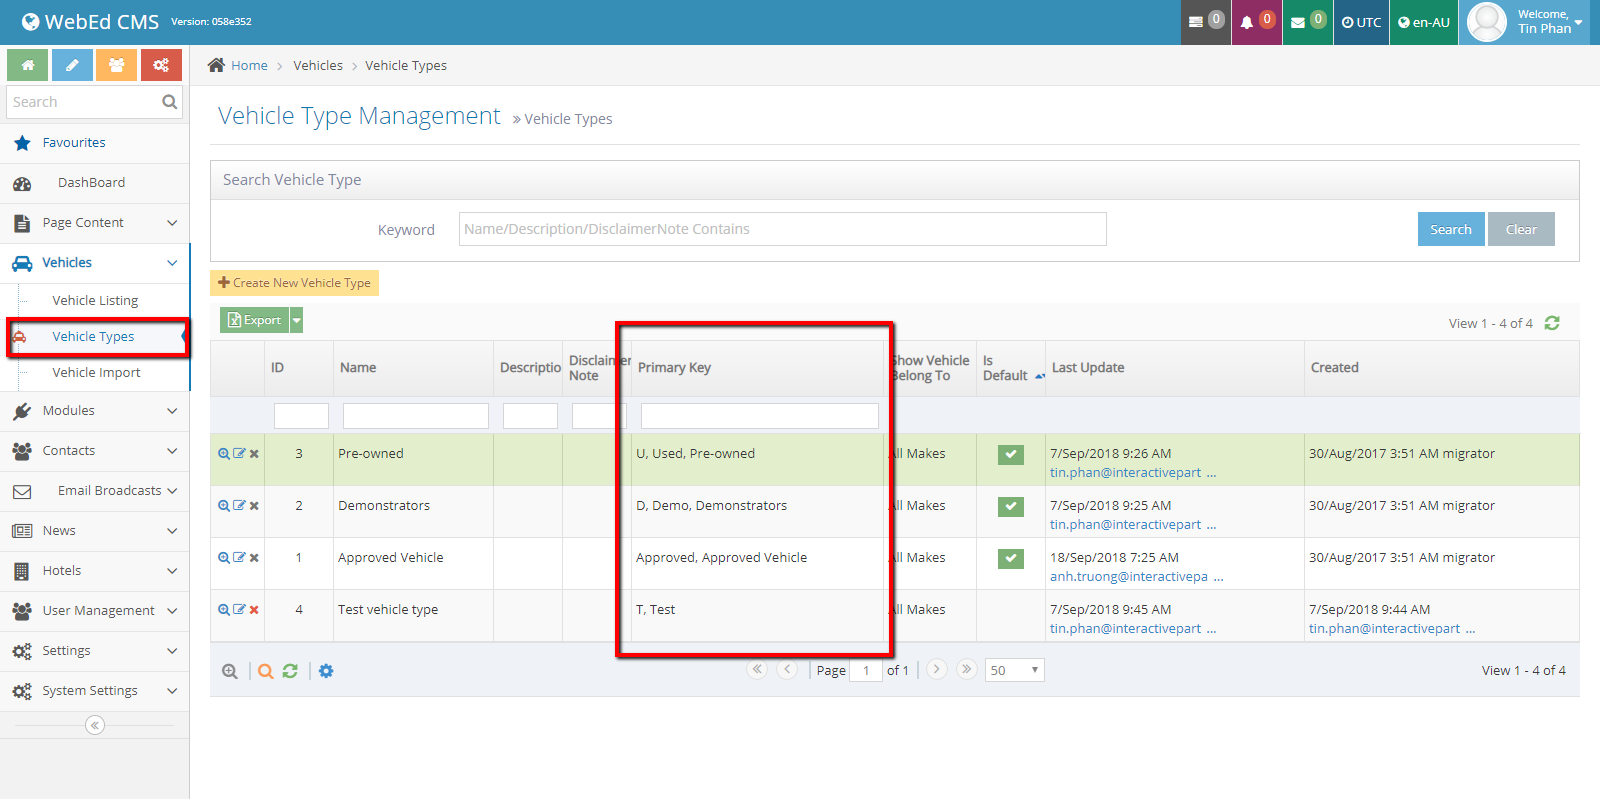Toggle Is Default checkbox for Approved Vehicle
Image resolution: width=1600 pixels, height=799 pixels.
click(1011, 559)
